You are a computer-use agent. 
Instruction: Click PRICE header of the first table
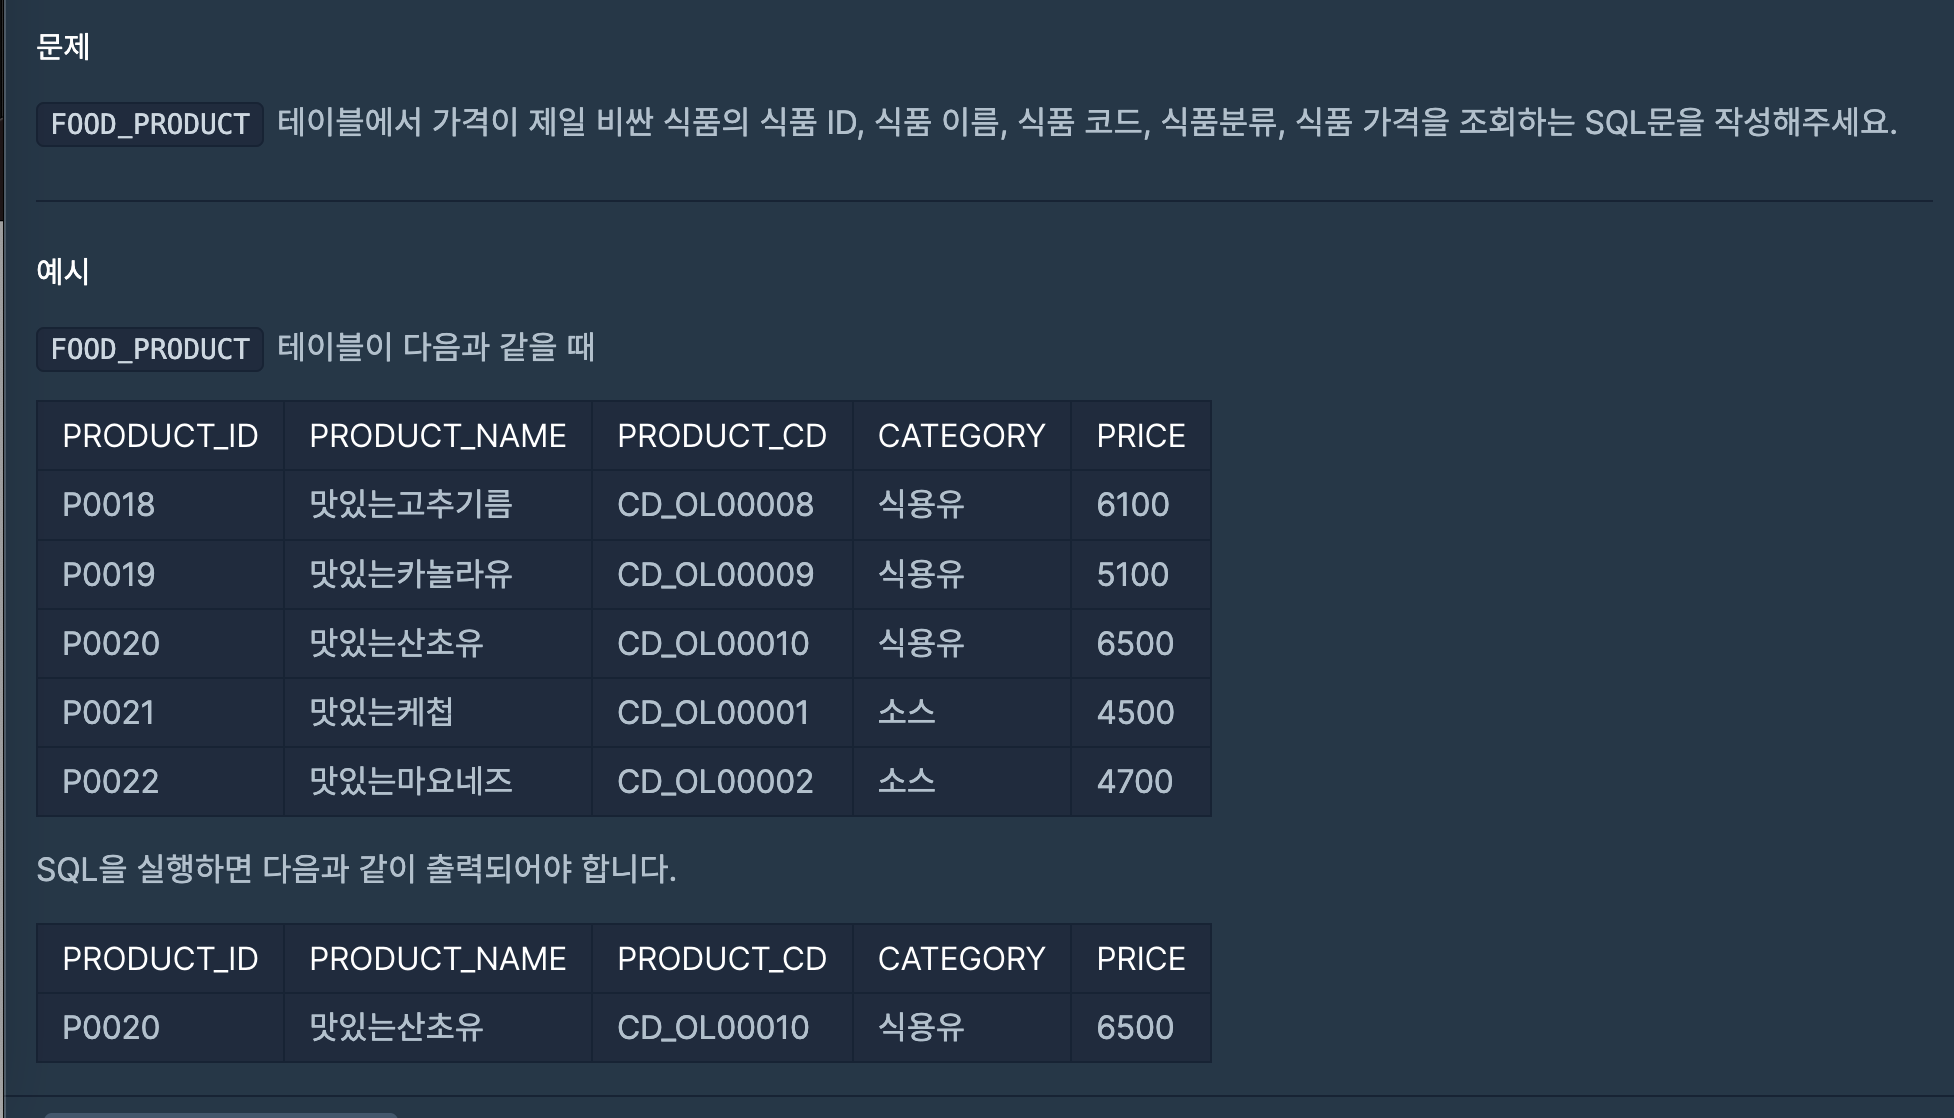point(1140,436)
